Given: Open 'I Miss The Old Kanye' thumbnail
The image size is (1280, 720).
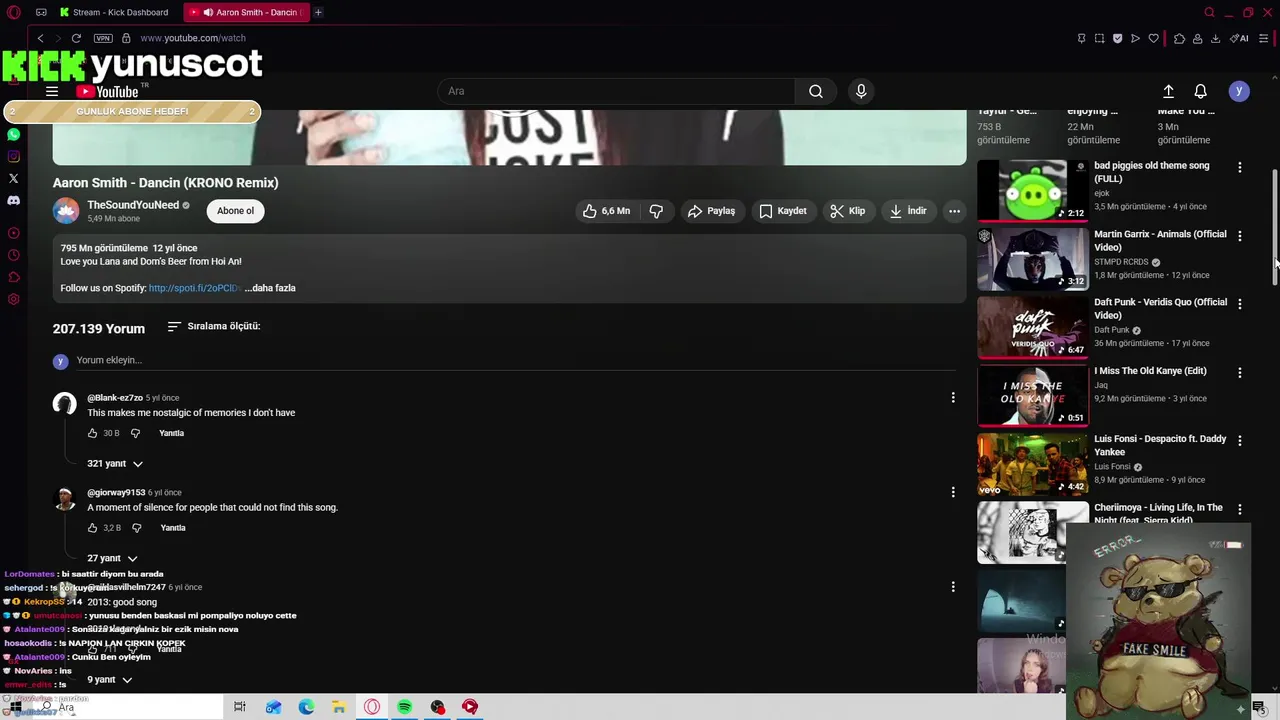Looking at the screenshot, I should coord(1032,396).
